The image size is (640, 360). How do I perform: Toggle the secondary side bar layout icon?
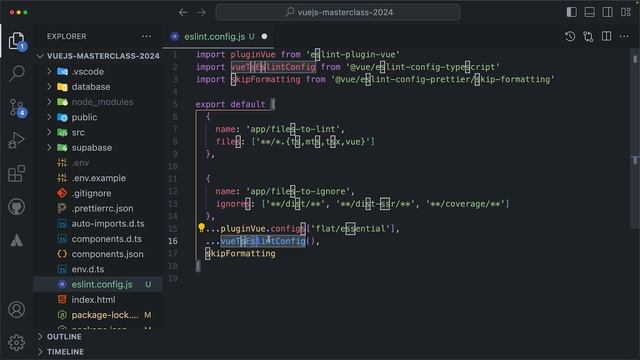point(607,12)
